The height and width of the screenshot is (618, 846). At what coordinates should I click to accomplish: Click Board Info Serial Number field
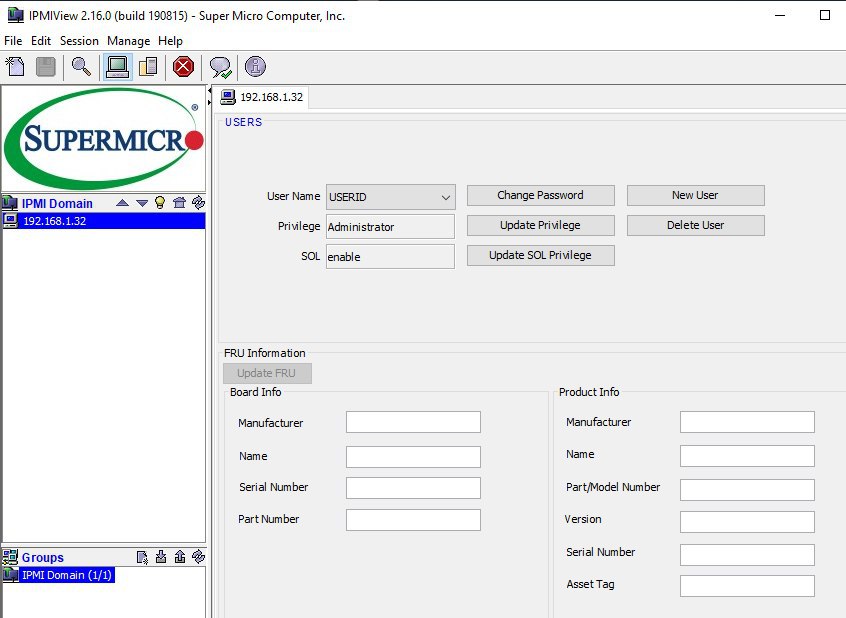413,488
